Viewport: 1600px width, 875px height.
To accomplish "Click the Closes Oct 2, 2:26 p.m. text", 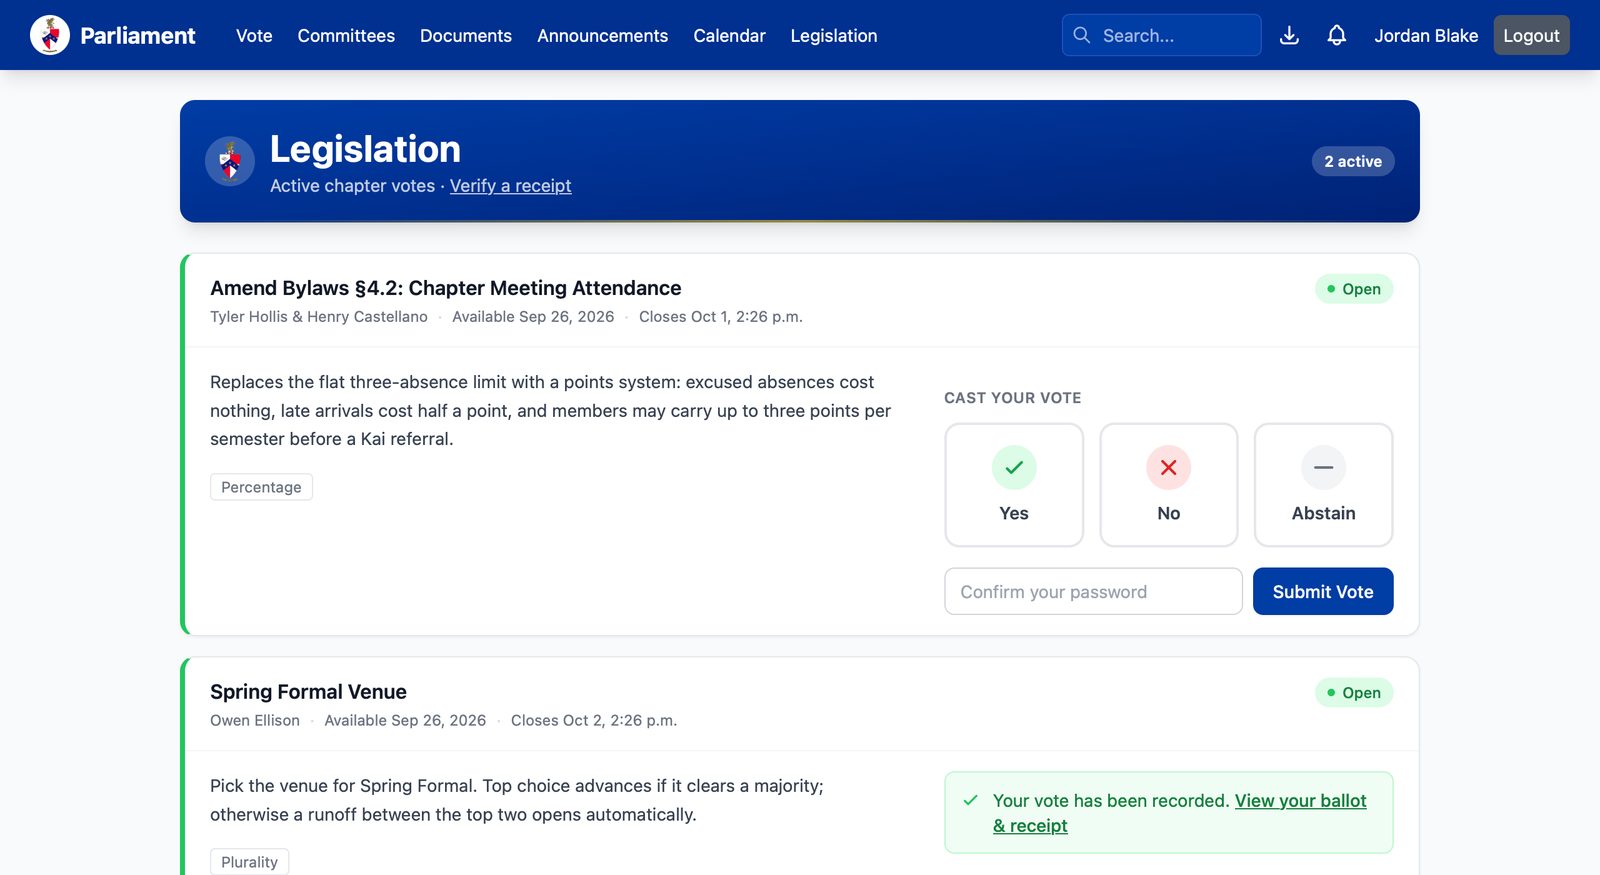I will [594, 721].
